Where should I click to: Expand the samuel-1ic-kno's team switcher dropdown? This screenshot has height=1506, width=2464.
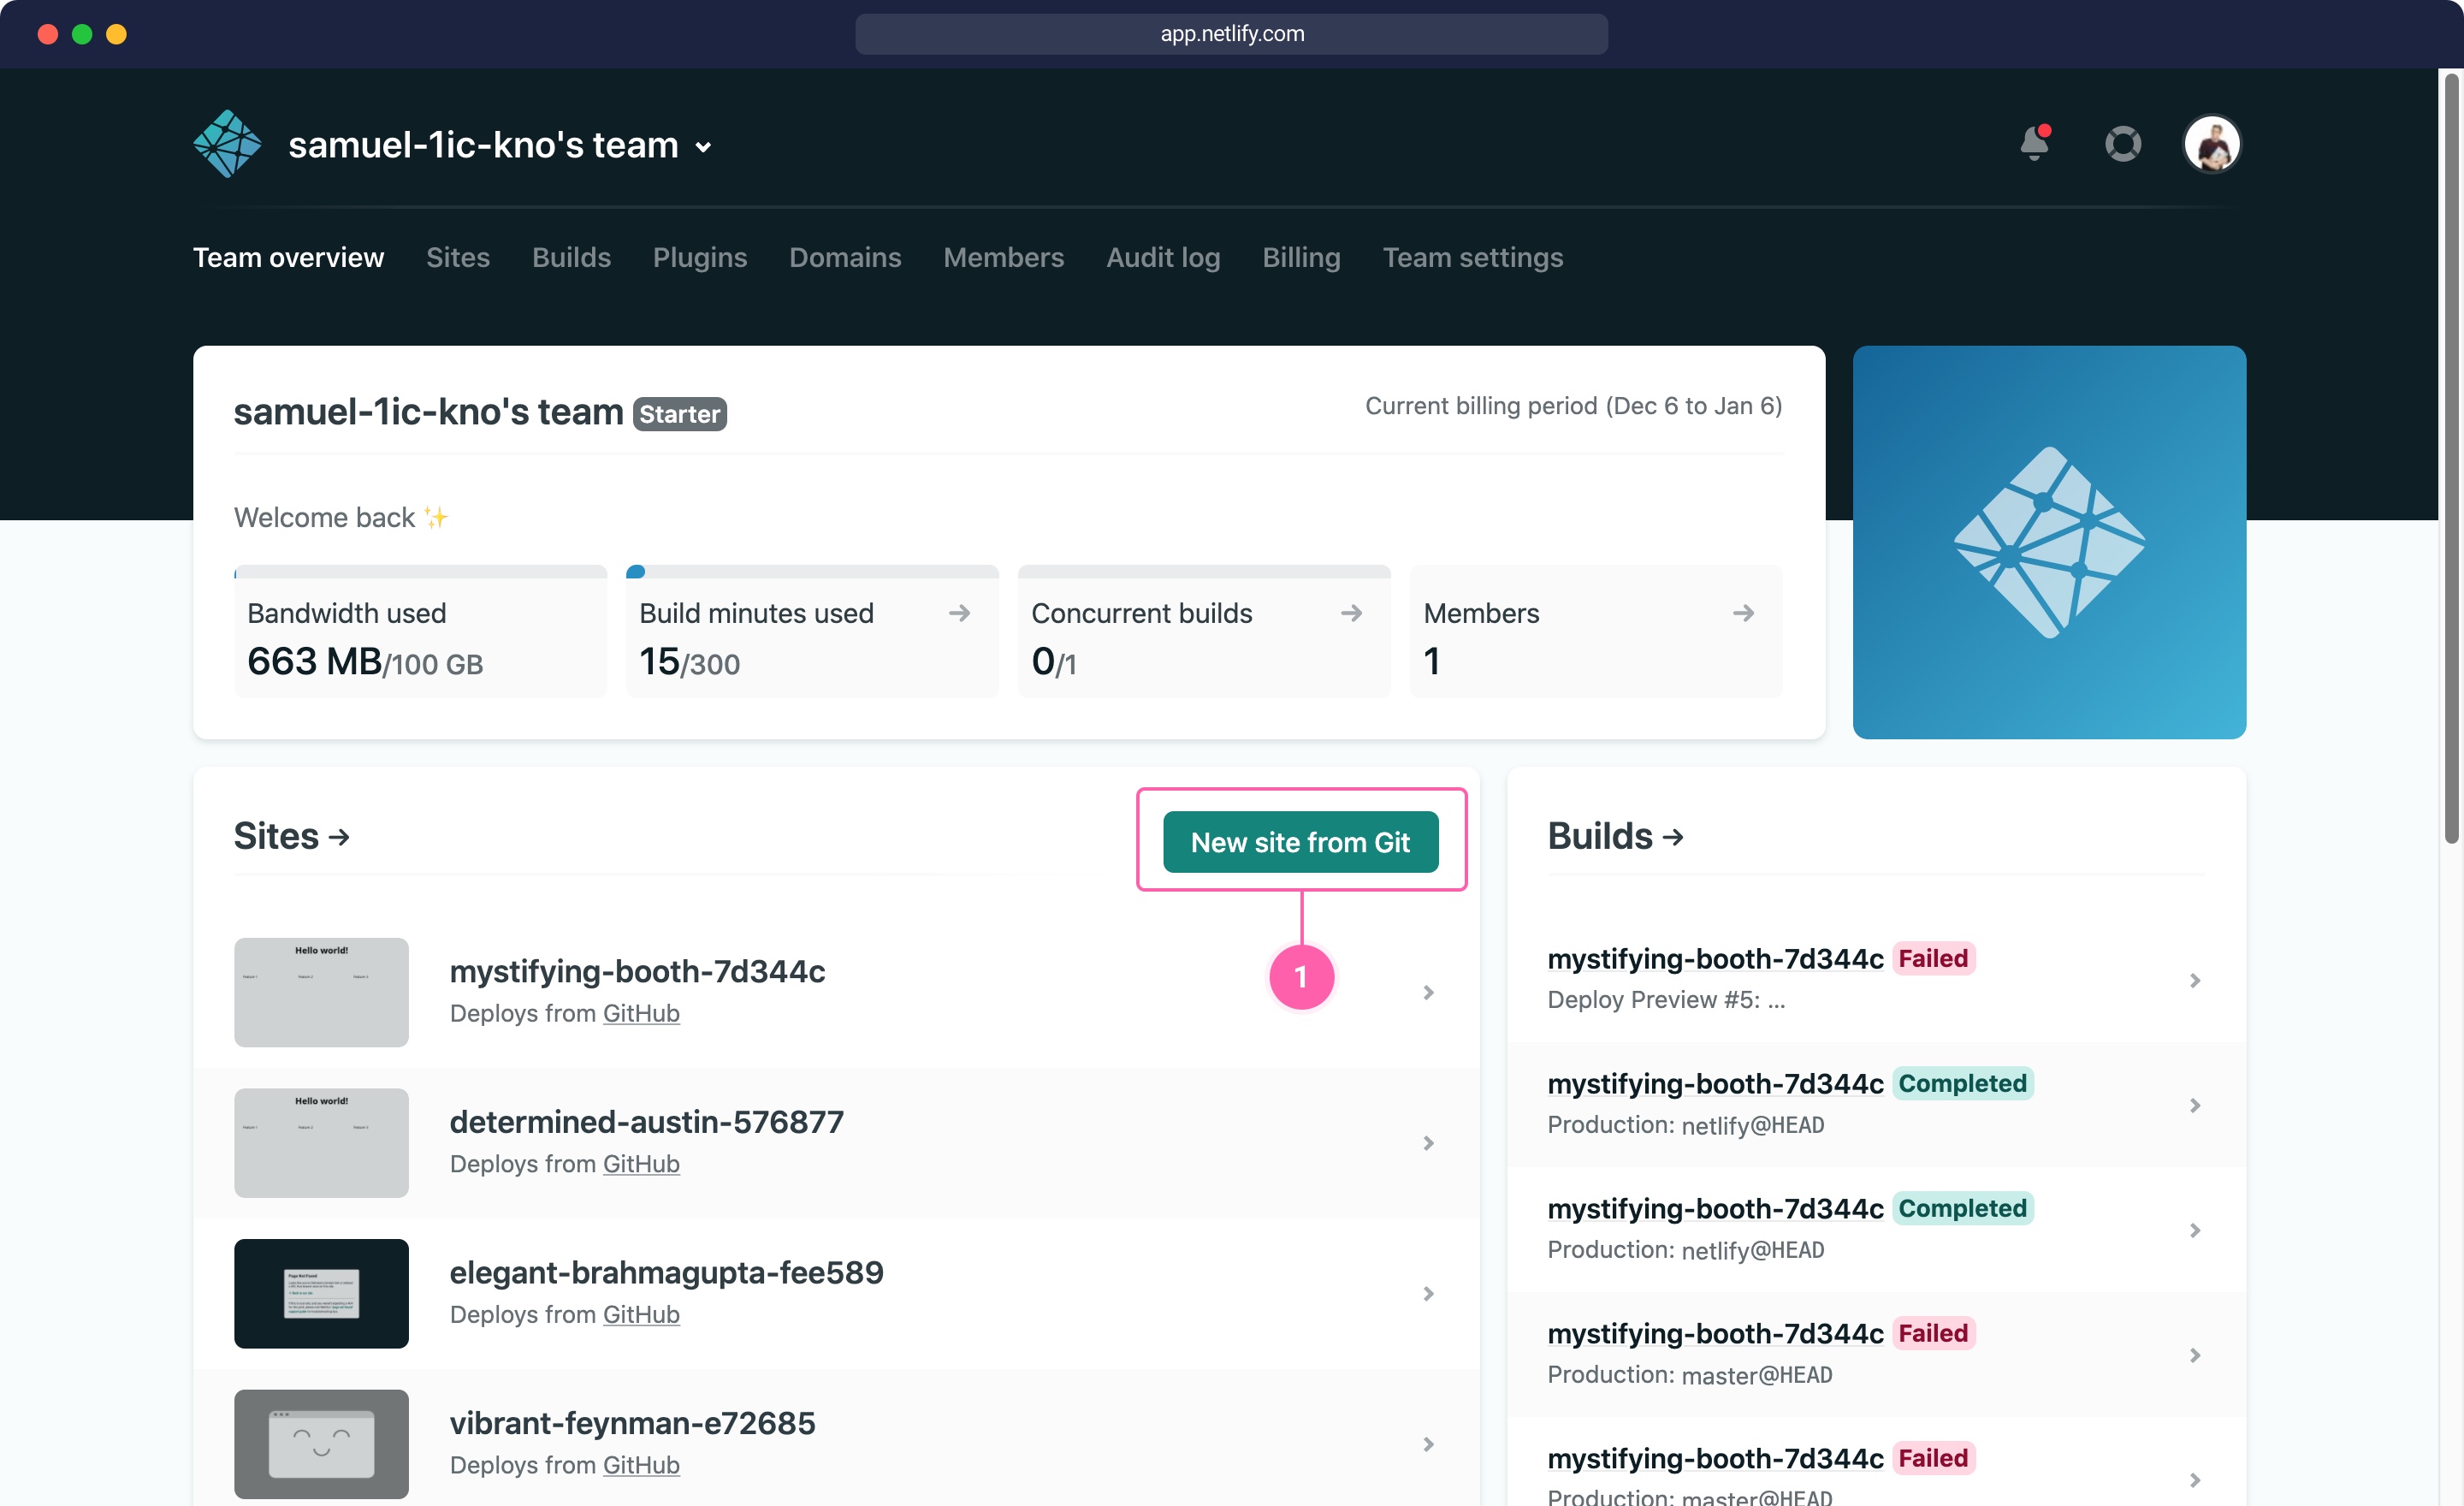click(703, 147)
